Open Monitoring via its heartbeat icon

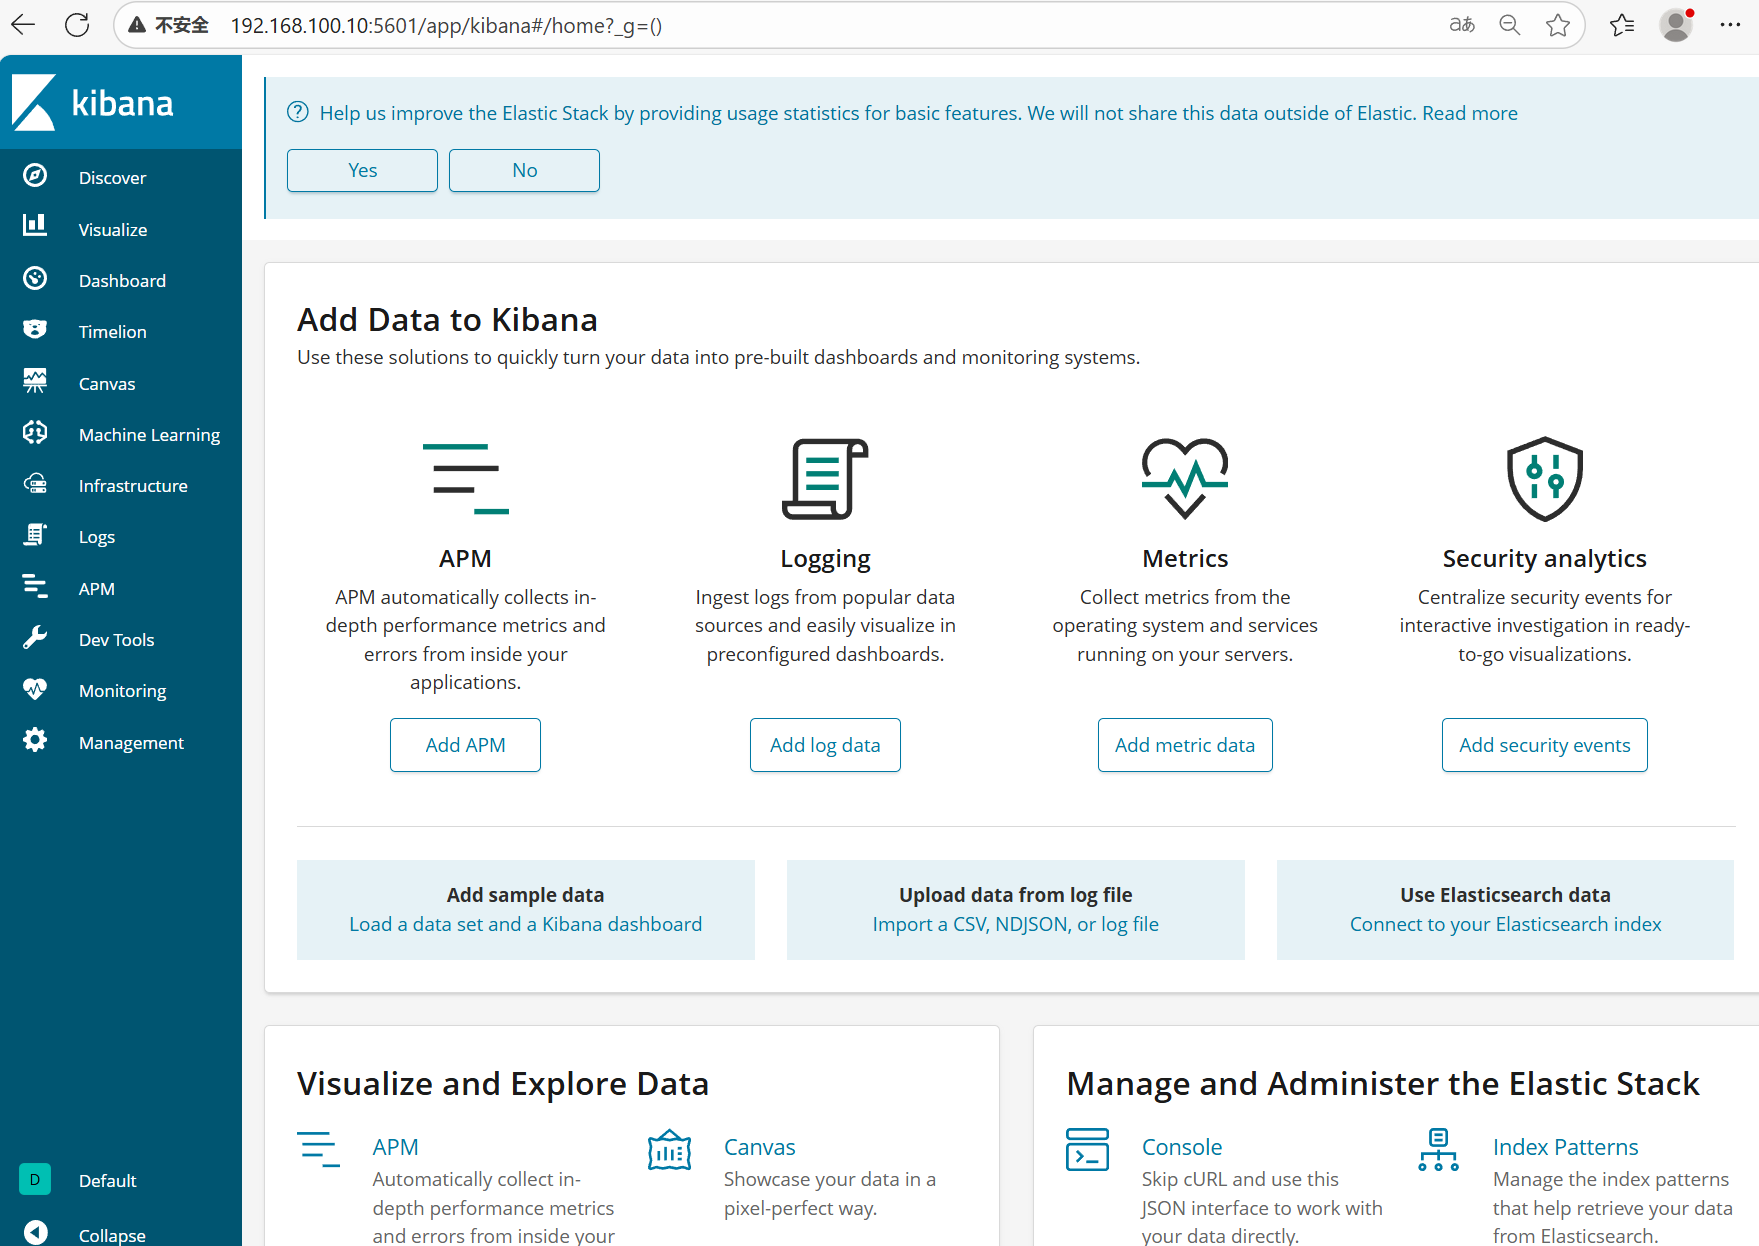35,689
